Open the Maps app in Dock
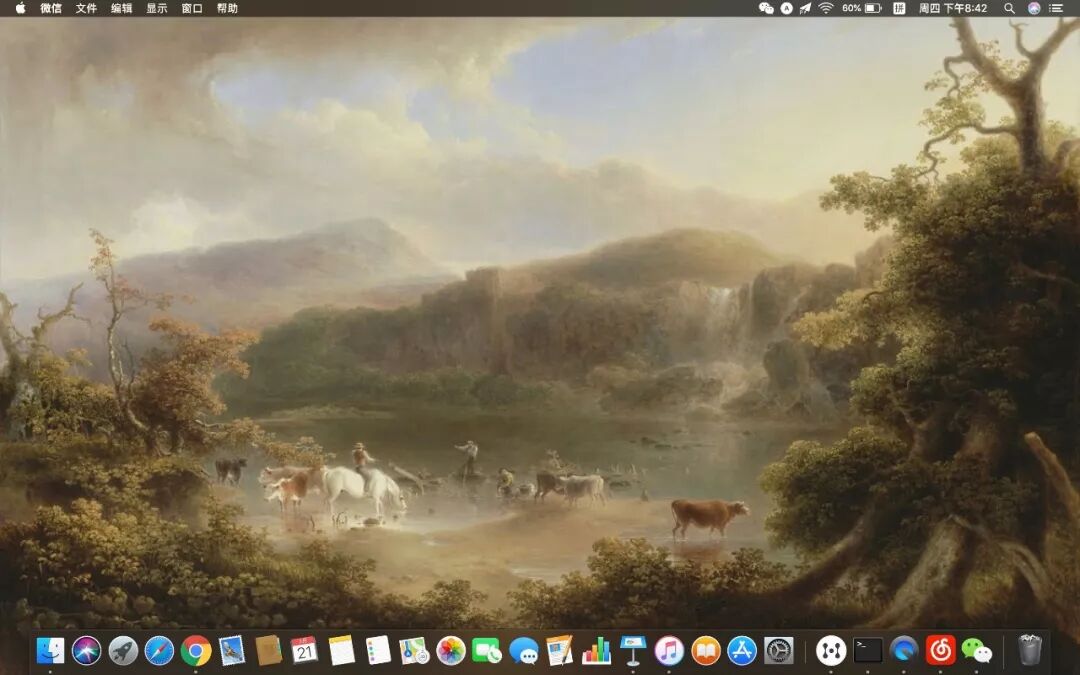 pos(414,651)
